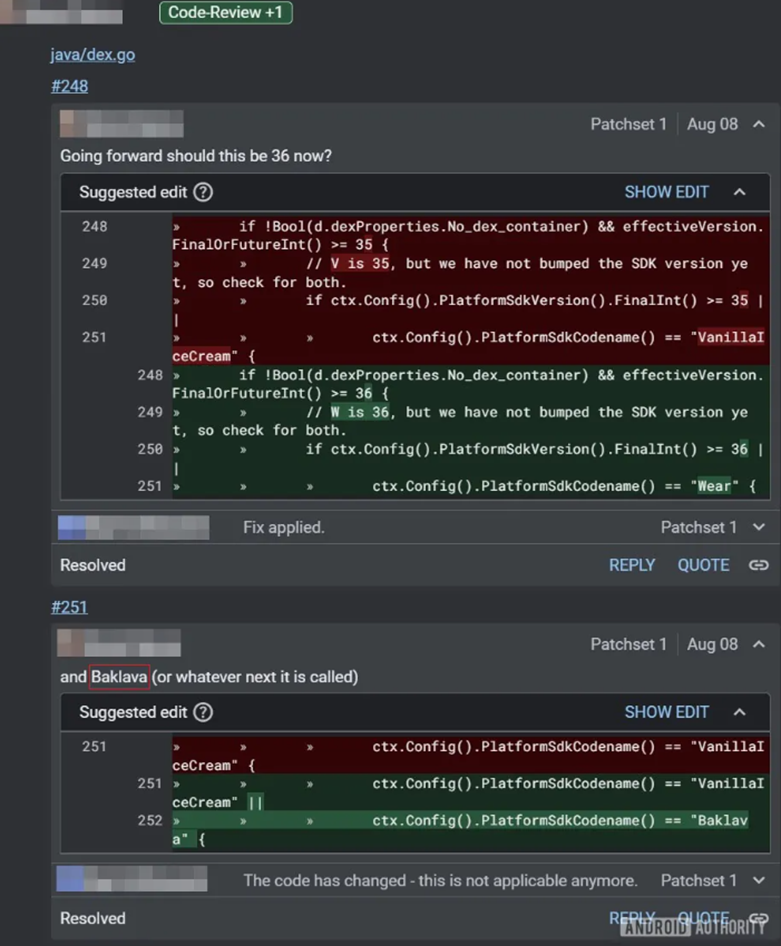Open the java/dex.go file link

[x=93, y=55]
